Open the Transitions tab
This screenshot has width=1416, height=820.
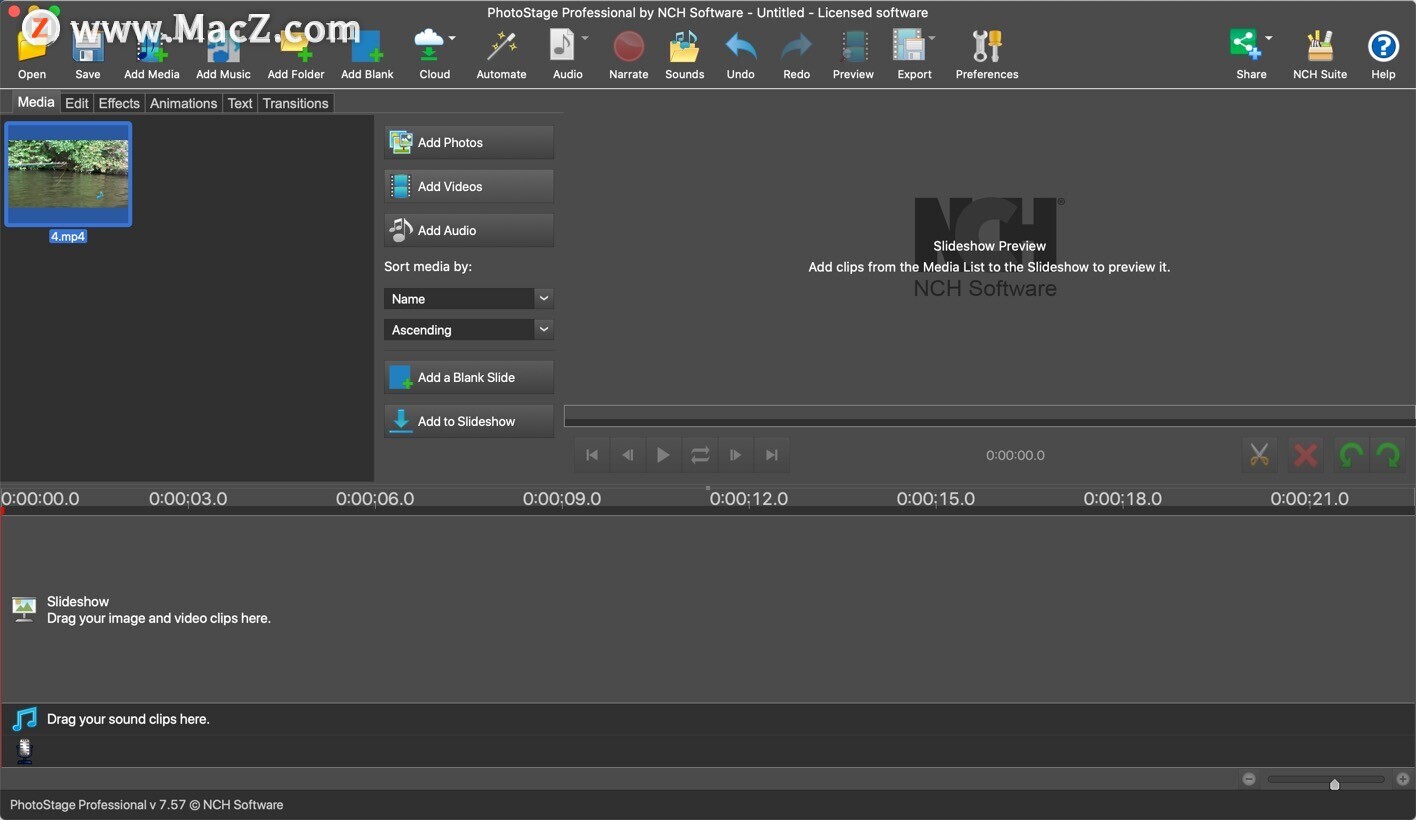295,103
